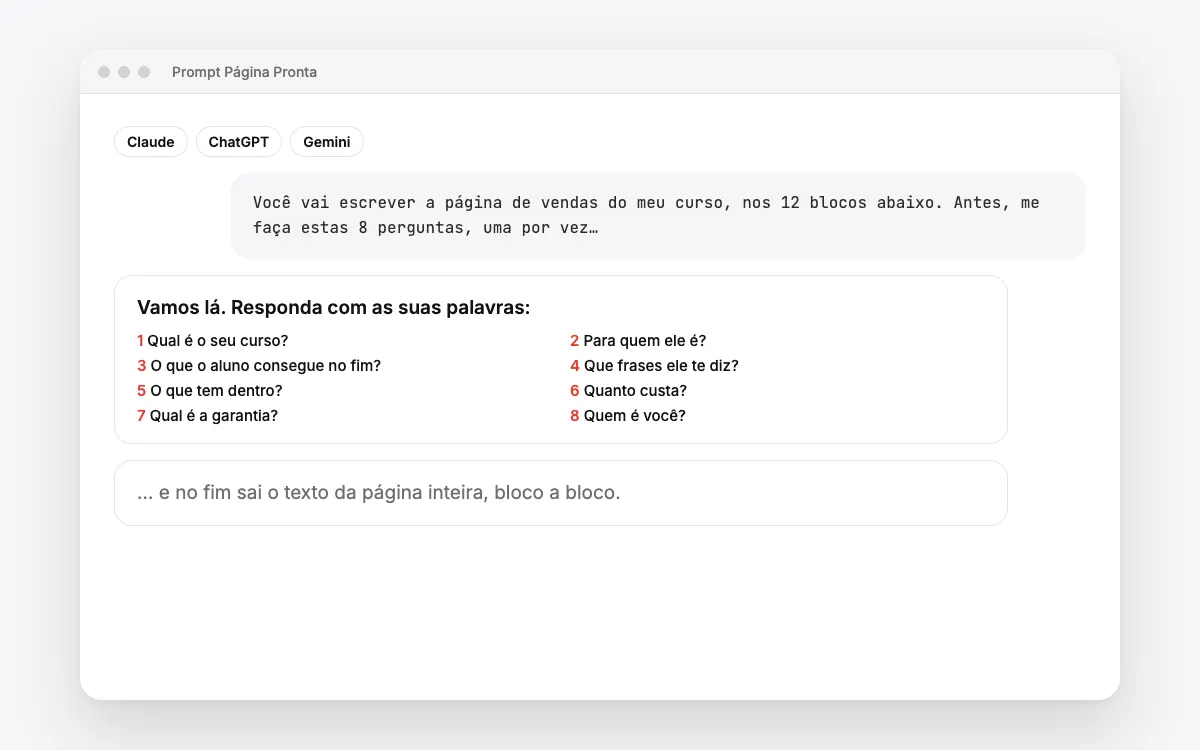The image size is (1200, 750).
Task: Click the prompt message starting 'Você vai escrever'
Action: (658, 216)
